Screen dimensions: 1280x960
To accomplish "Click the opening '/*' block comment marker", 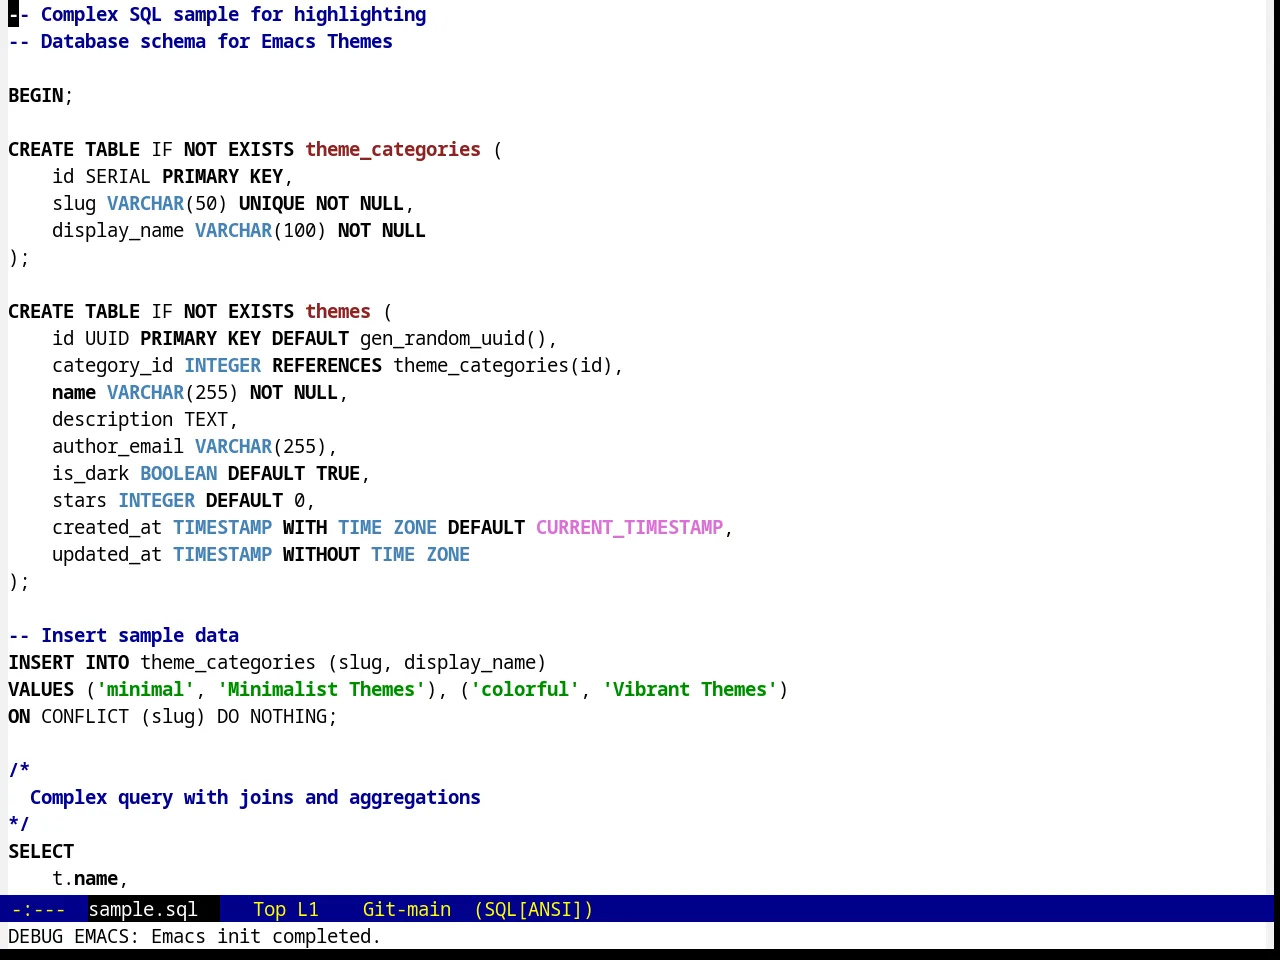I will point(19,770).
